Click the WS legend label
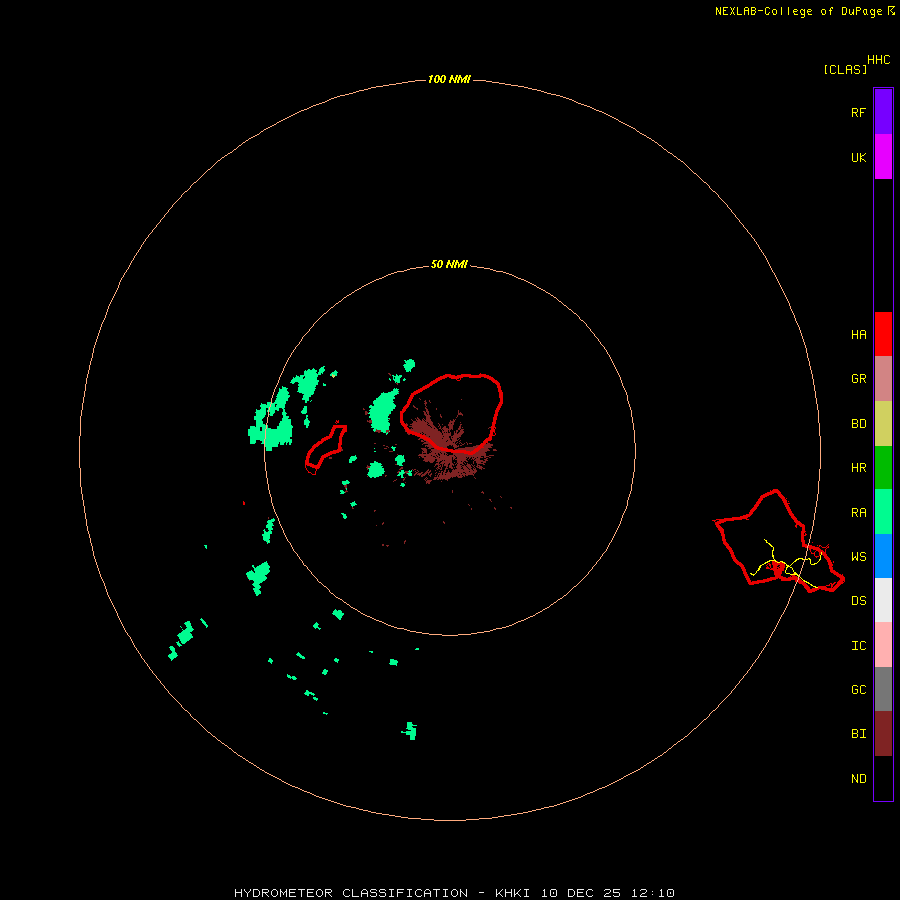 pos(858,557)
